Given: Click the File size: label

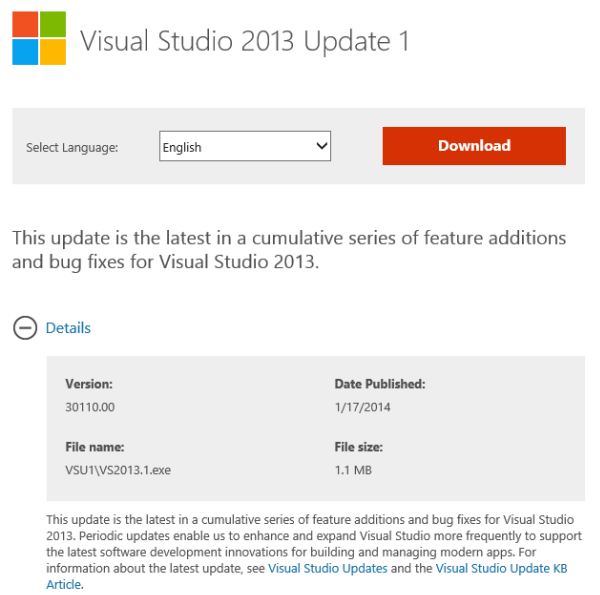Looking at the screenshot, I should [x=359, y=447].
